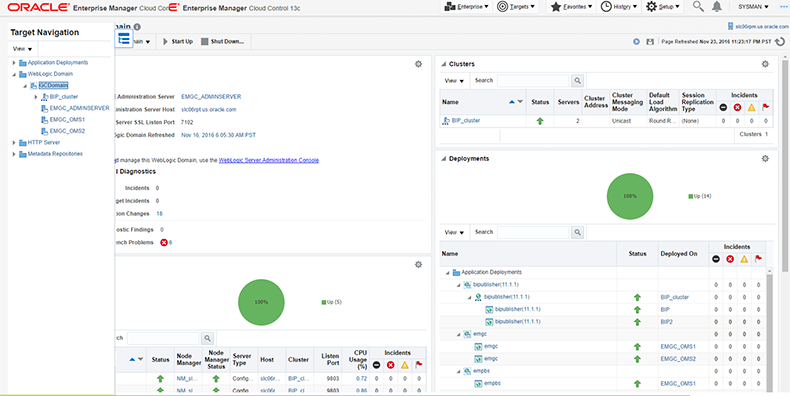Open the EMGC_OMS2 deployed-on link

click(678, 359)
